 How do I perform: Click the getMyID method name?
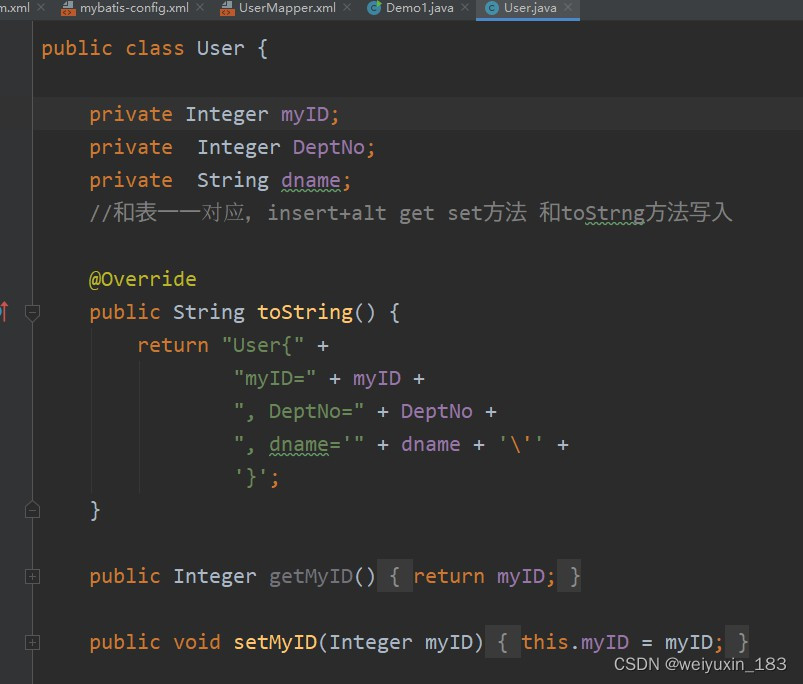tap(311, 576)
